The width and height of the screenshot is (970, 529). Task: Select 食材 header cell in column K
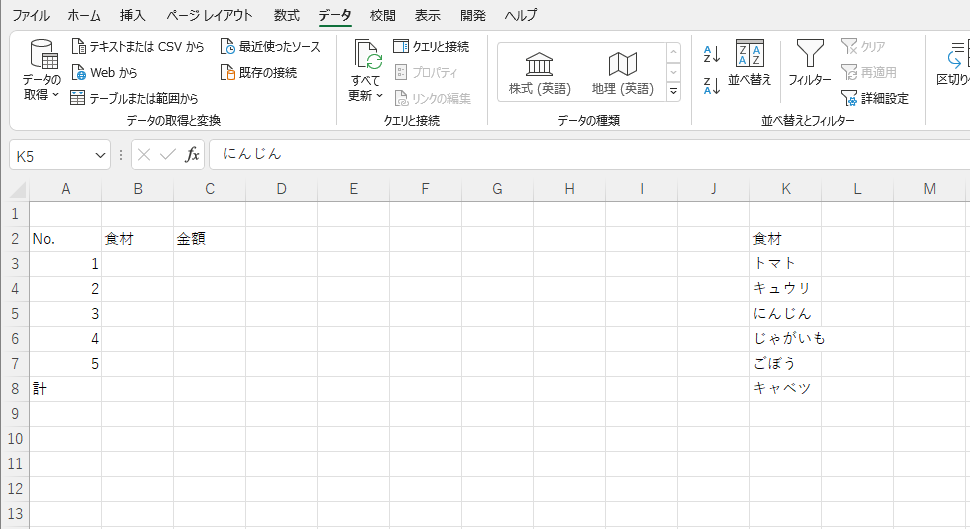(786, 239)
